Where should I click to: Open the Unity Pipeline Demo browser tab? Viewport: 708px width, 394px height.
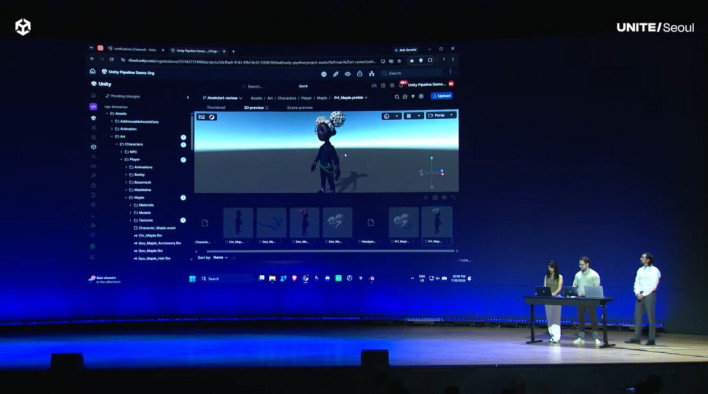tap(197, 51)
